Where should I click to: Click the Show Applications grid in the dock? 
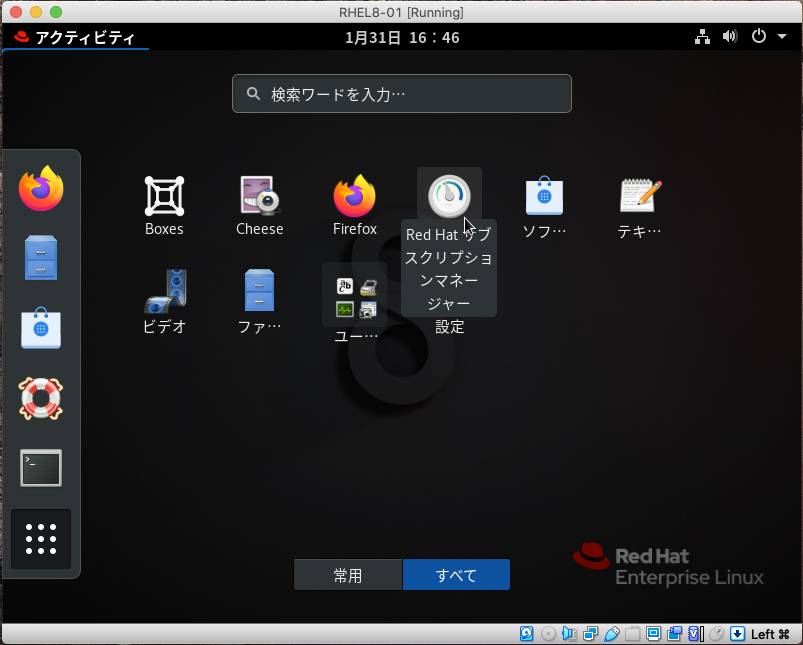point(40,538)
